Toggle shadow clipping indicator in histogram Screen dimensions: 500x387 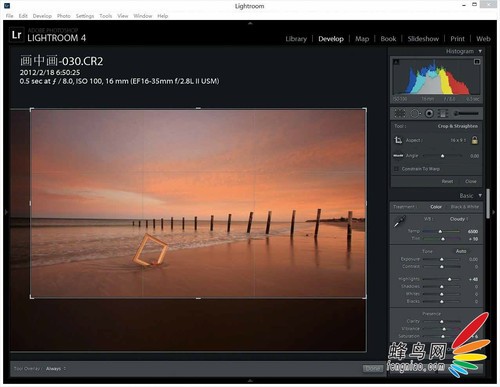coord(396,62)
